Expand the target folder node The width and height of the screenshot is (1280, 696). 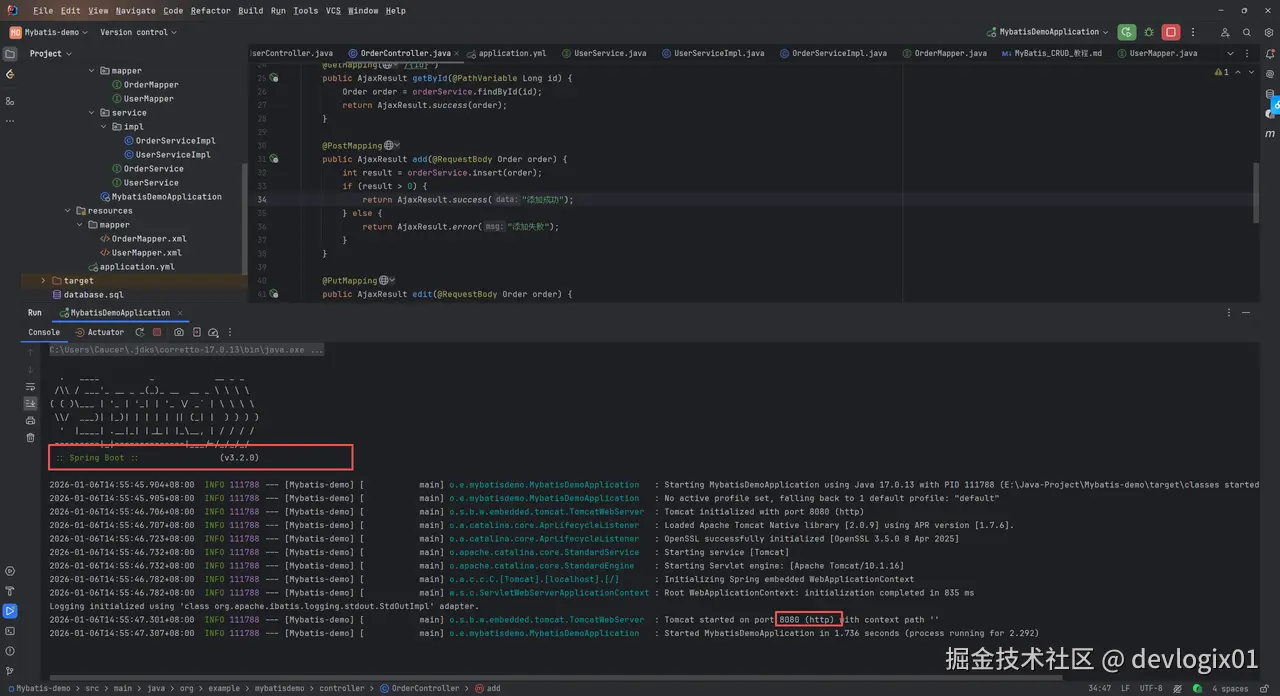tap(43, 281)
